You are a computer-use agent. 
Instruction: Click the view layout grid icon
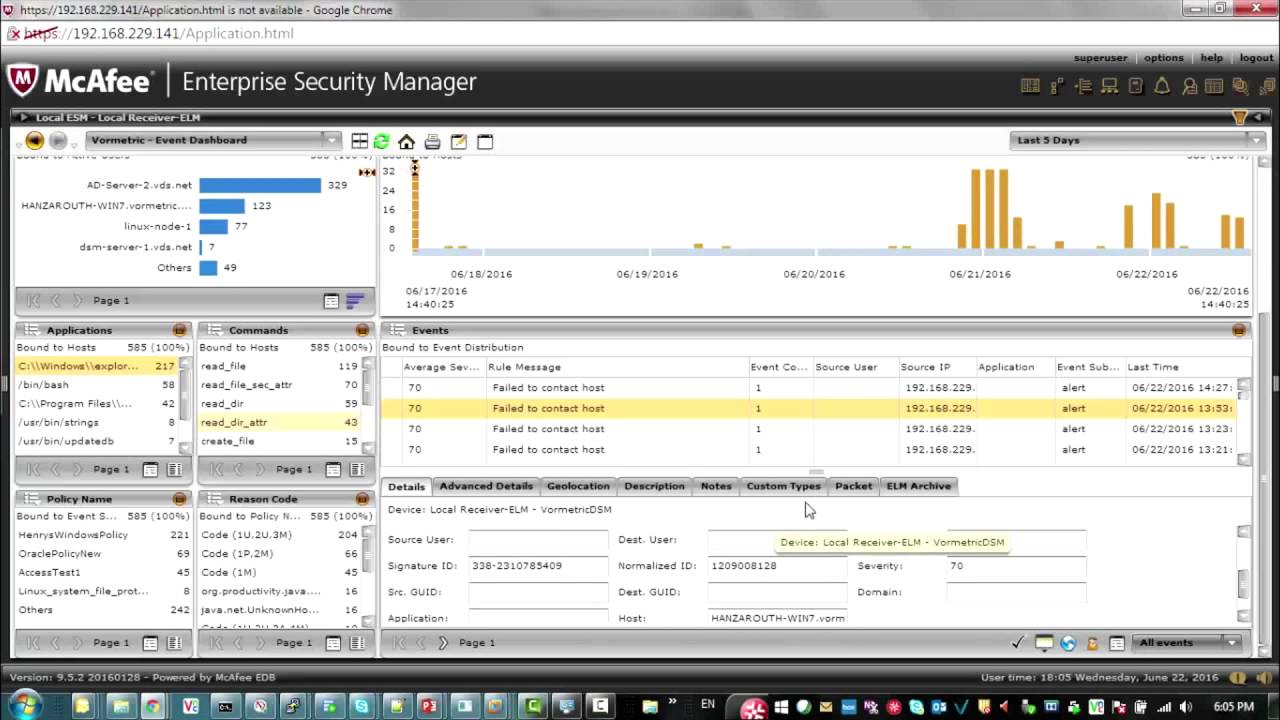[359, 141]
